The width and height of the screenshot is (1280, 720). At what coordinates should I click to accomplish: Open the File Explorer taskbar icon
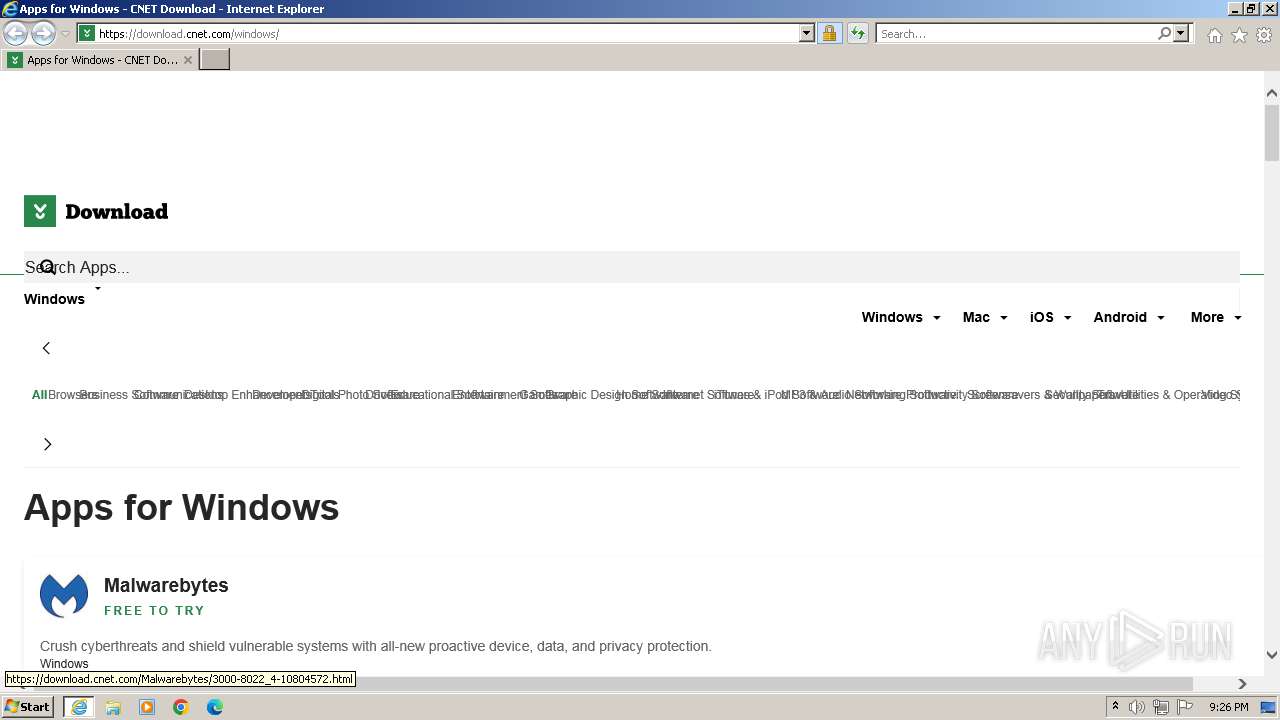(x=113, y=707)
